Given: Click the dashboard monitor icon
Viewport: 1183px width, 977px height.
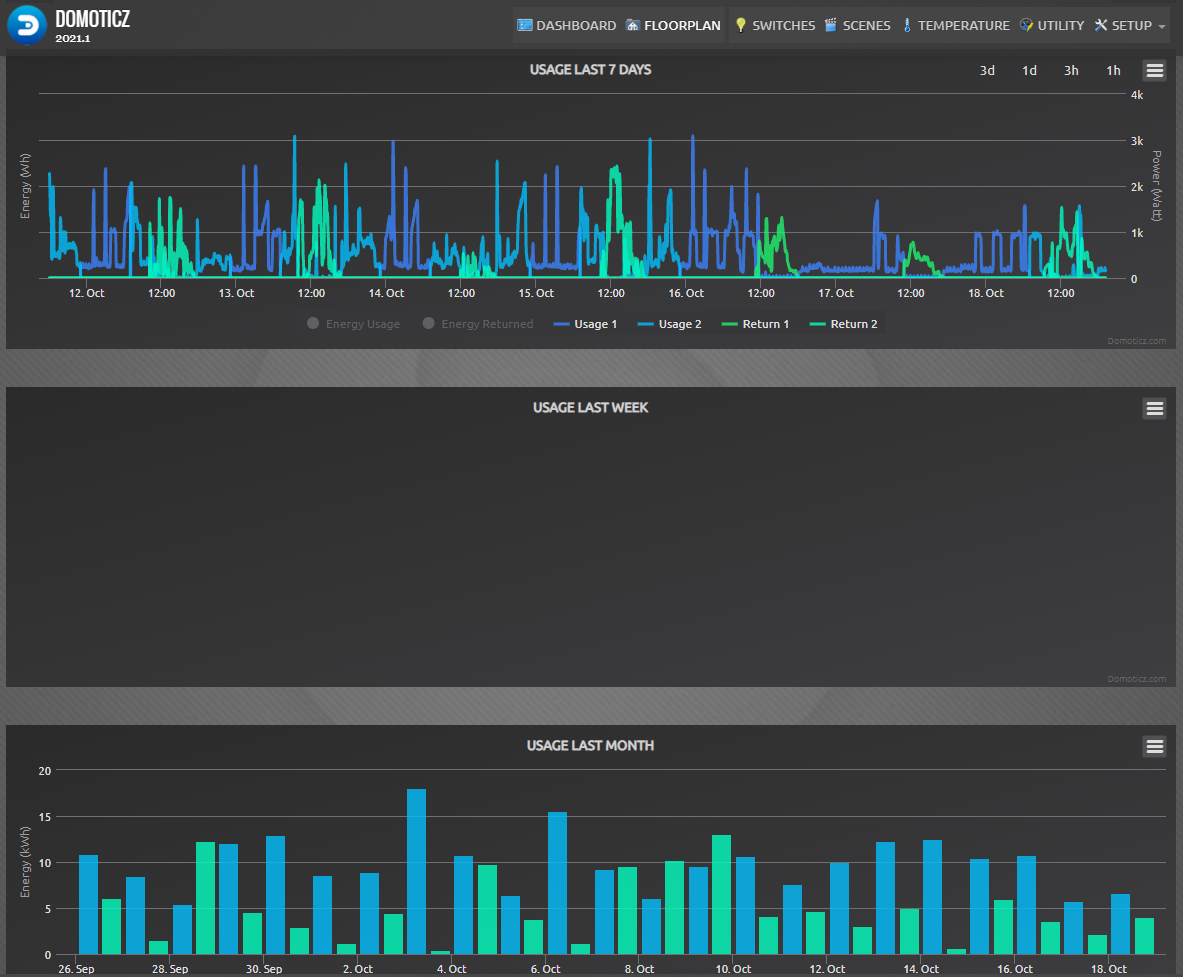Looking at the screenshot, I should pyautogui.click(x=524, y=26).
